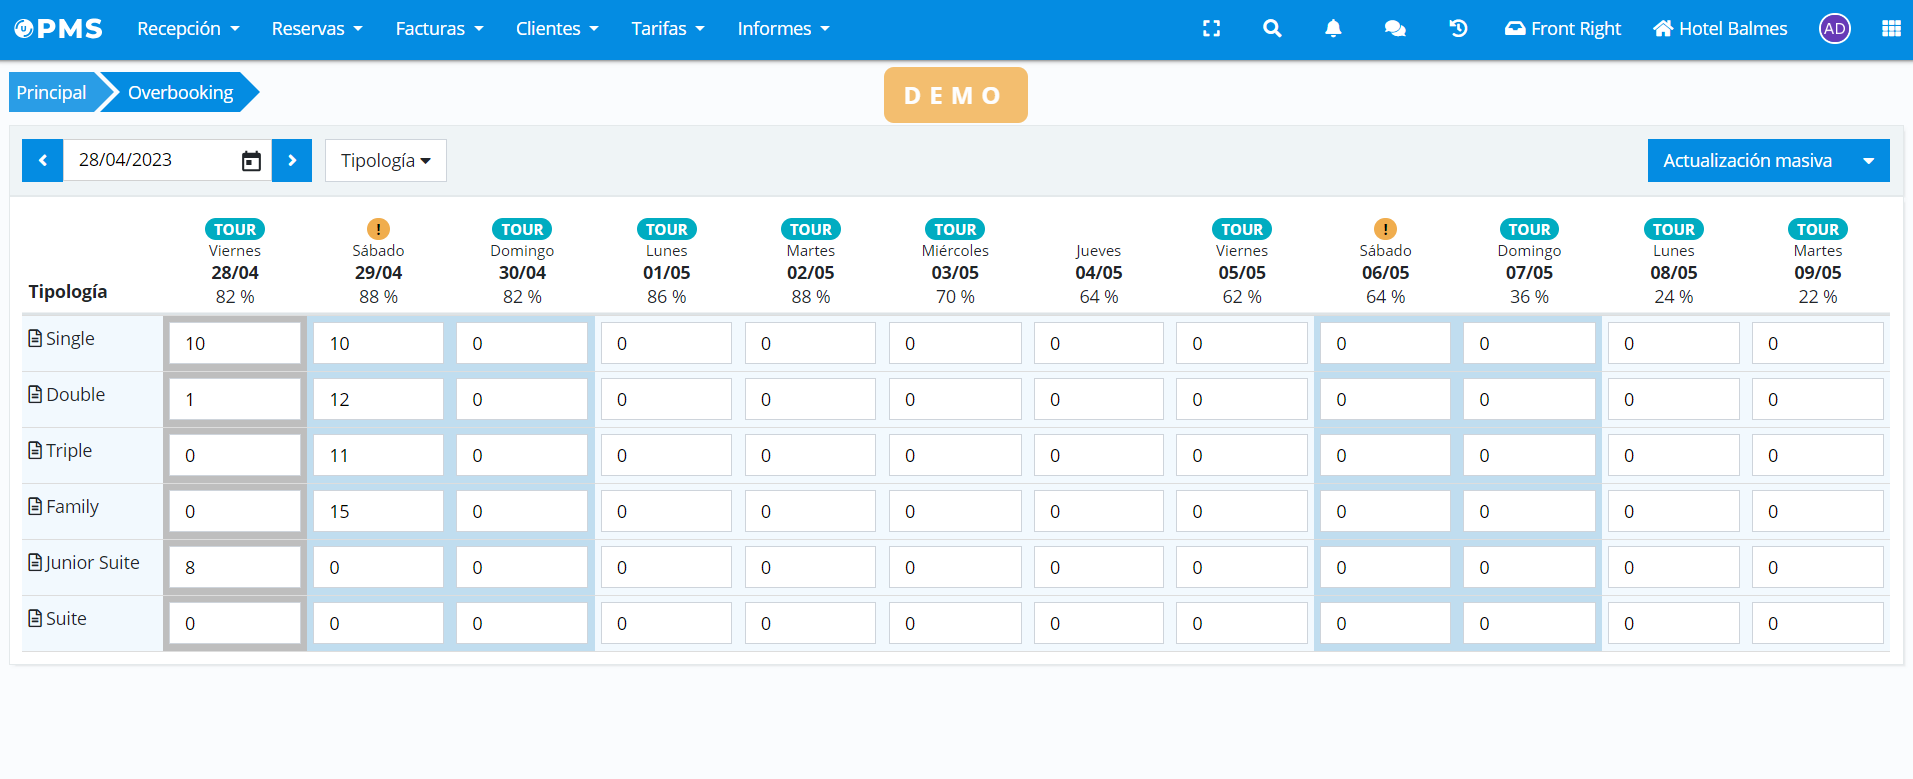The image size is (1913, 779).
Task: Open the Informes menu
Action: 783,29
